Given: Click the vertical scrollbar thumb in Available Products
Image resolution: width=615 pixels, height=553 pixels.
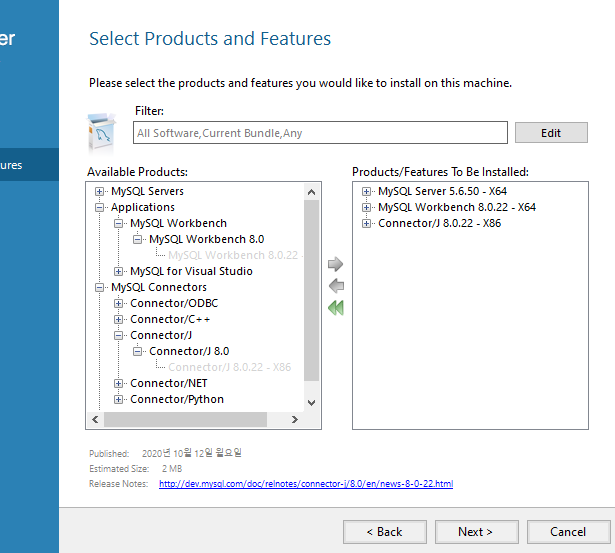Looking at the screenshot, I should [311, 290].
